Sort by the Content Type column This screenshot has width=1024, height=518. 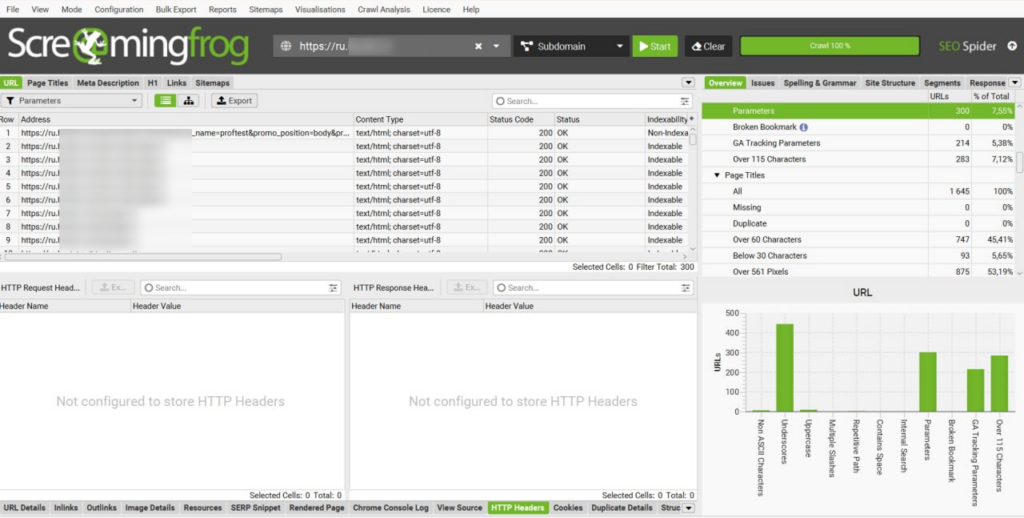pos(379,120)
